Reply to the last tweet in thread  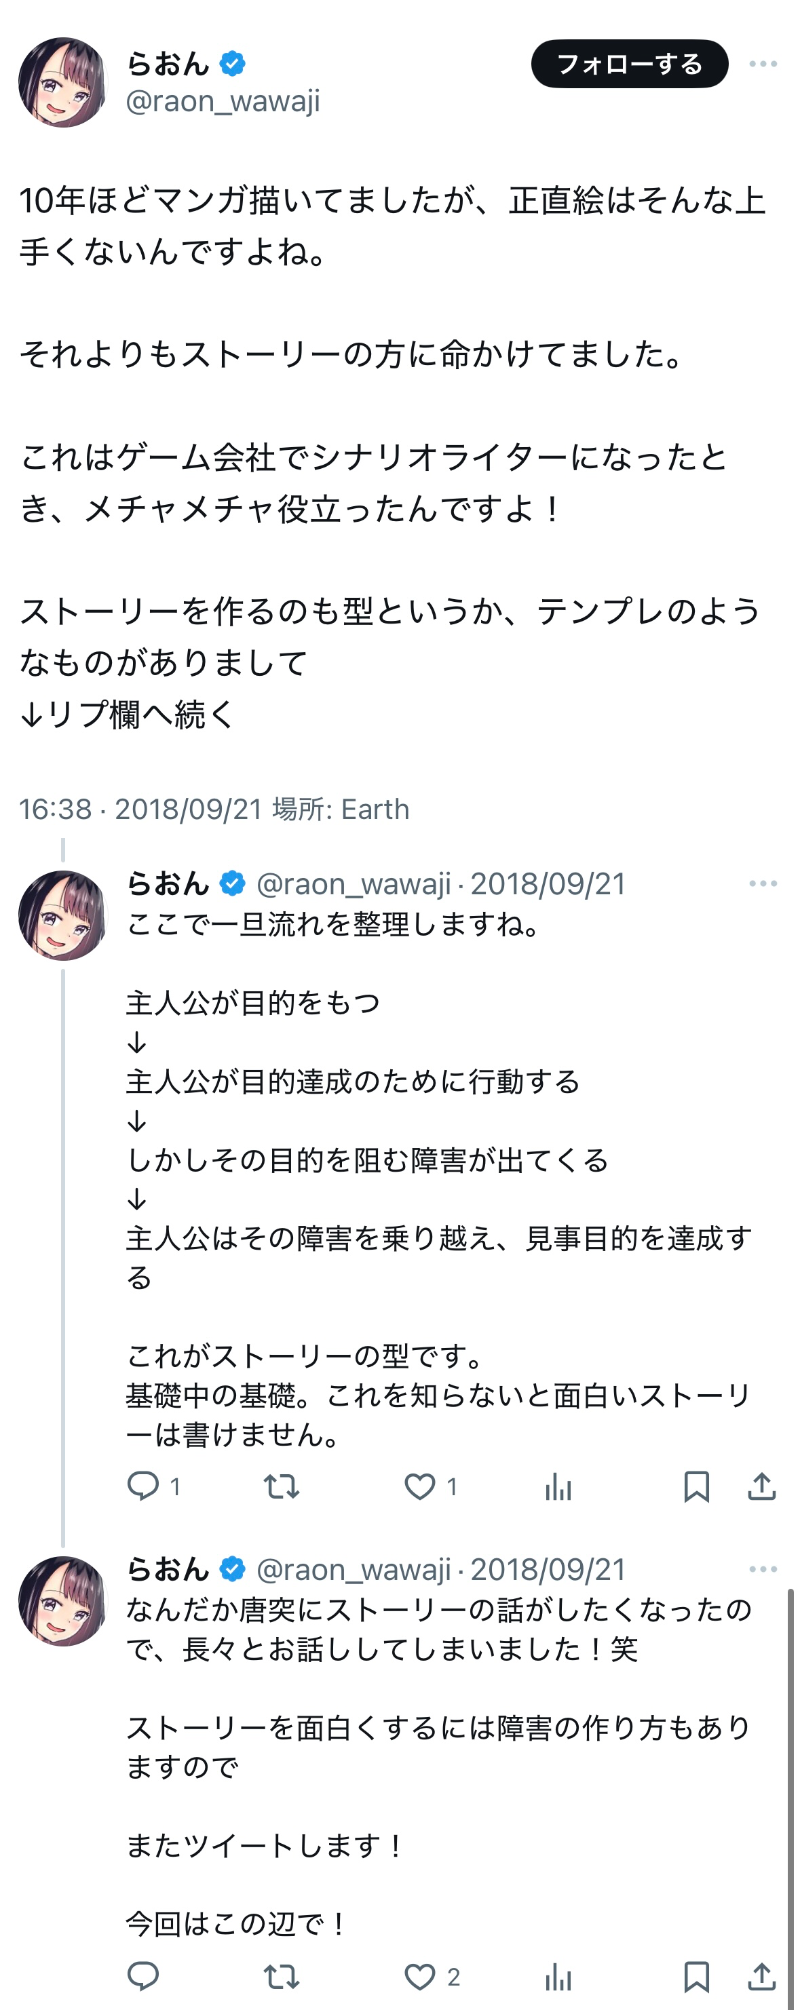pos(143,1976)
